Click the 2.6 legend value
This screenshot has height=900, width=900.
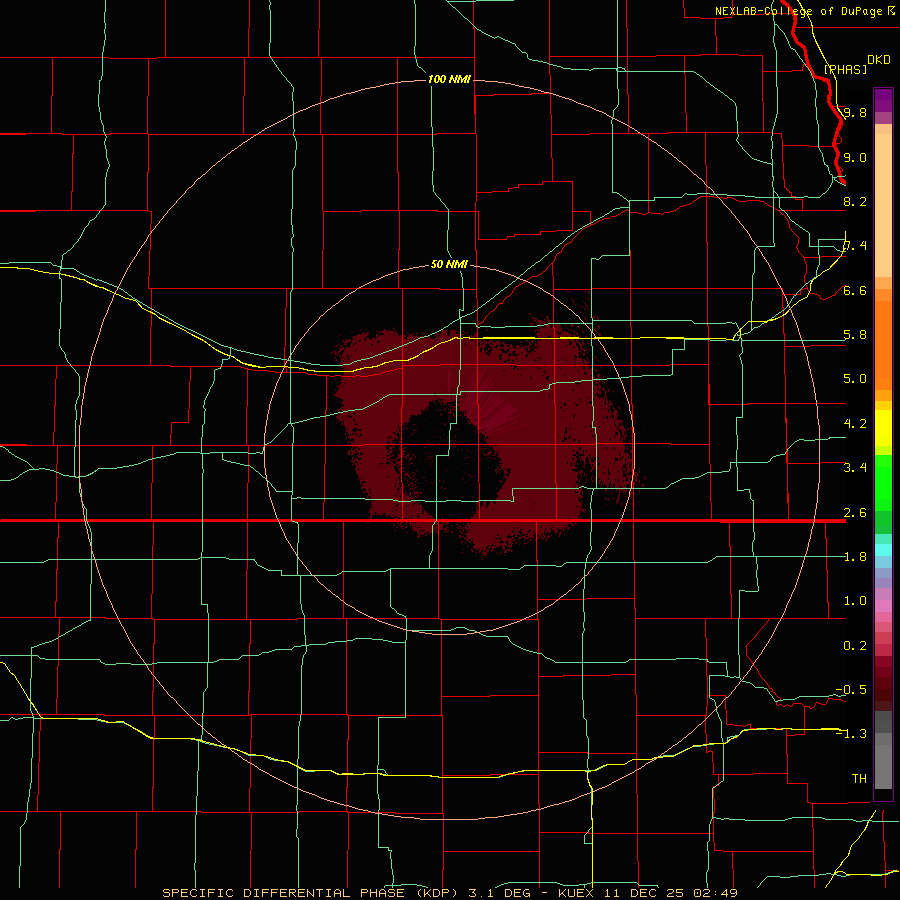(855, 513)
